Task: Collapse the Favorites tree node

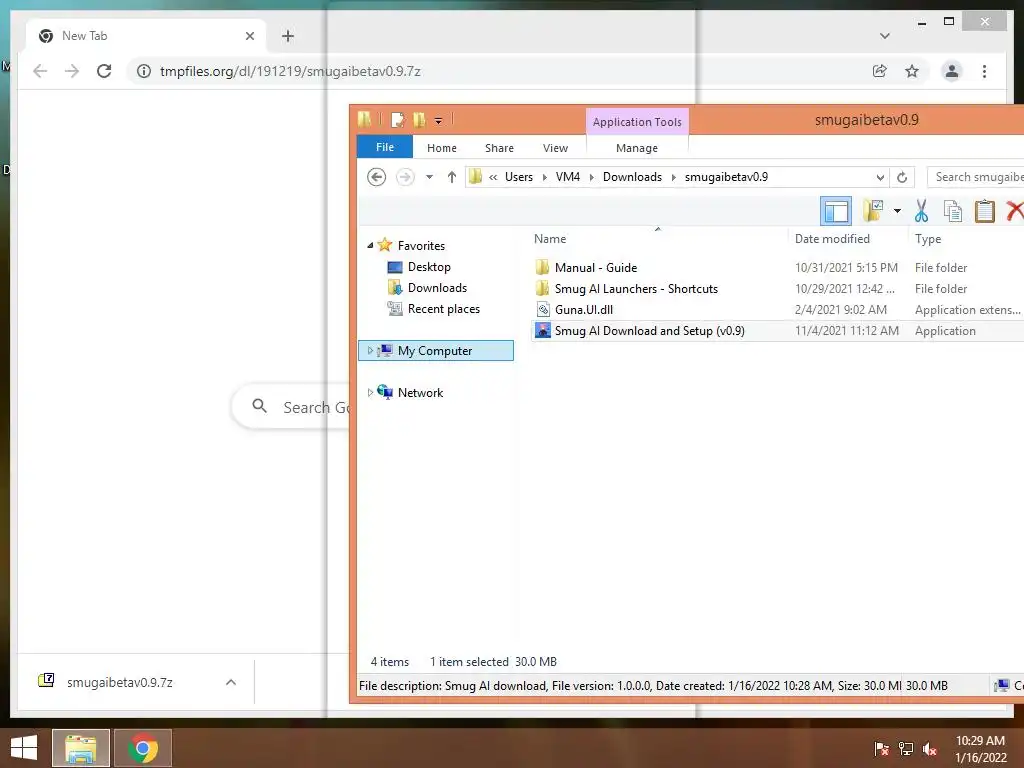Action: tap(370, 246)
